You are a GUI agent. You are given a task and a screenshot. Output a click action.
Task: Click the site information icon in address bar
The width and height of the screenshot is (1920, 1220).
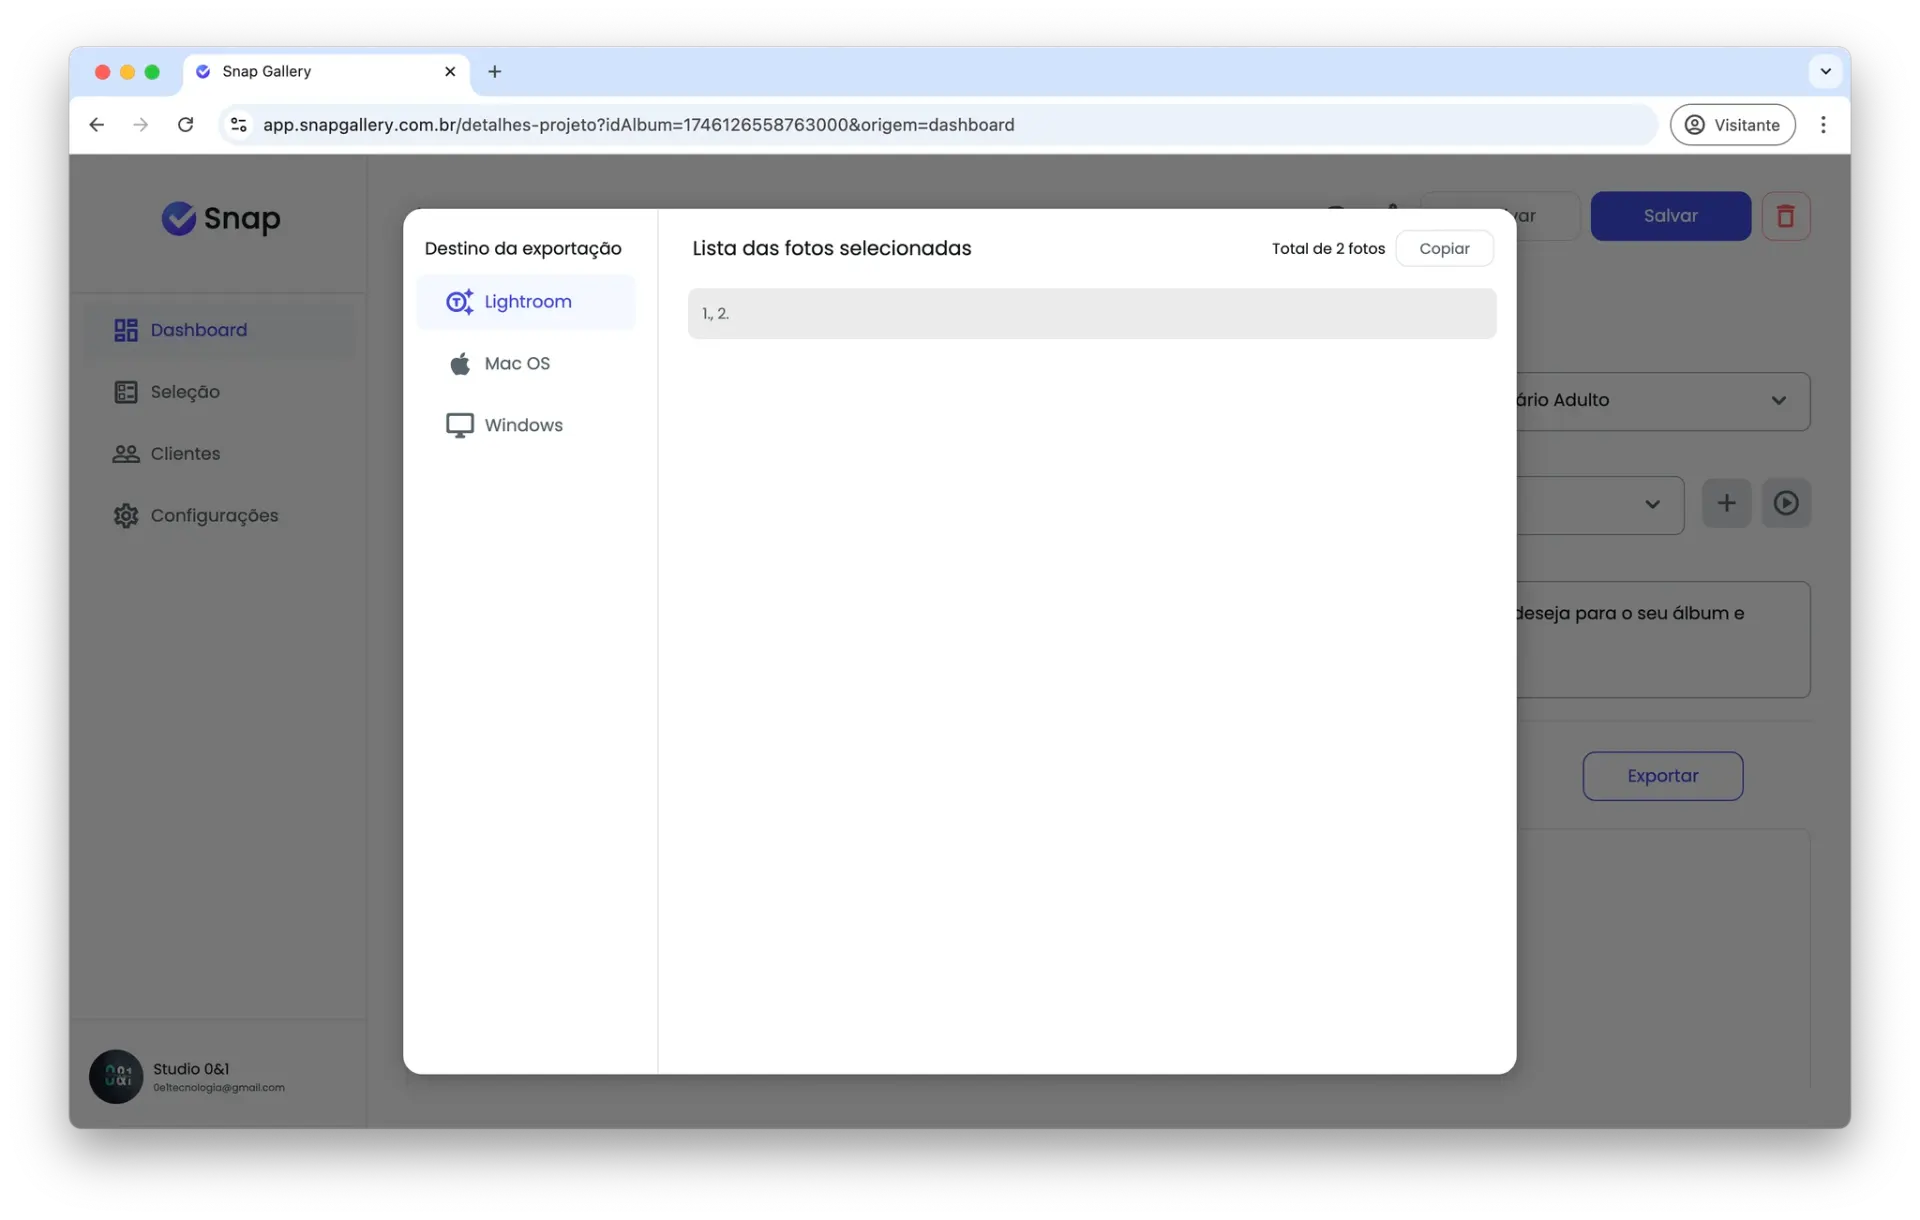239,125
